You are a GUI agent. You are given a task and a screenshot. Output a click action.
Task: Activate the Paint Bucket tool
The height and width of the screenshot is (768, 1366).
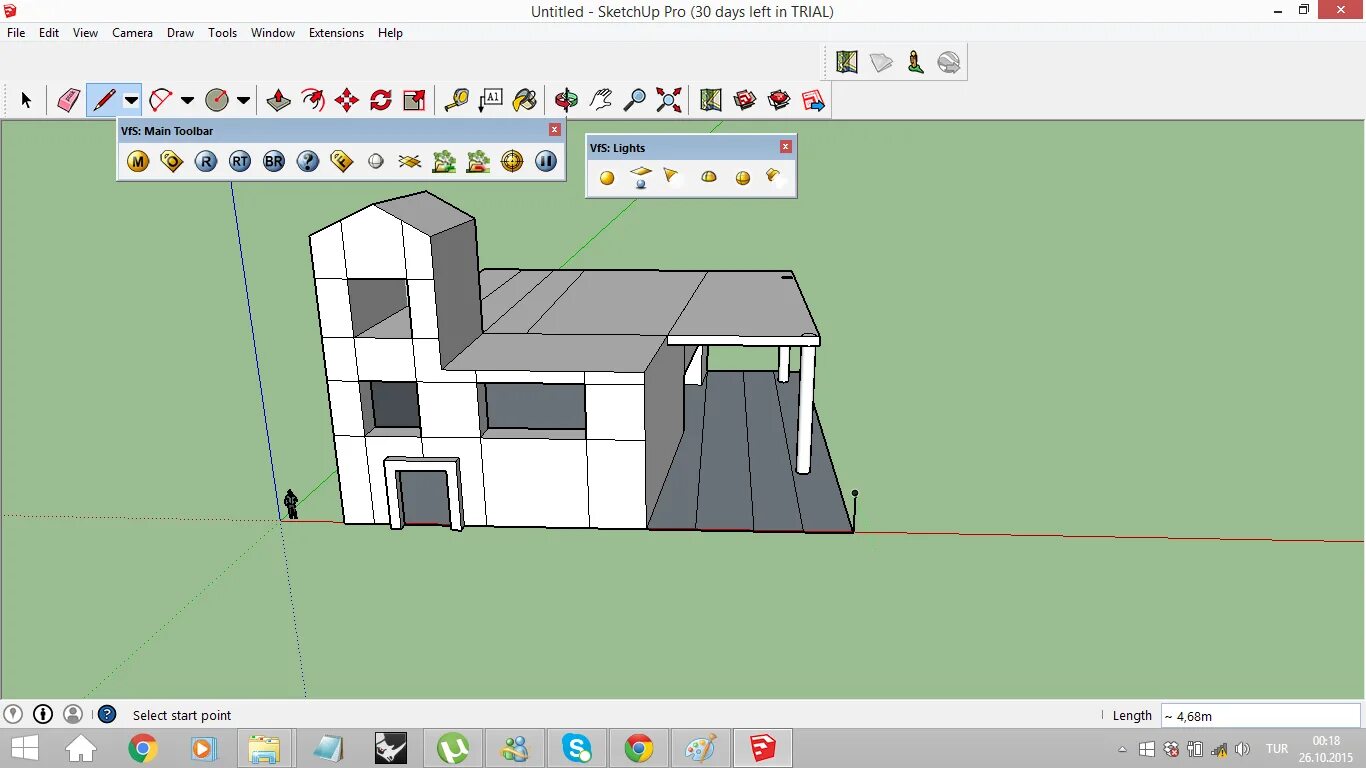point(525,100)
